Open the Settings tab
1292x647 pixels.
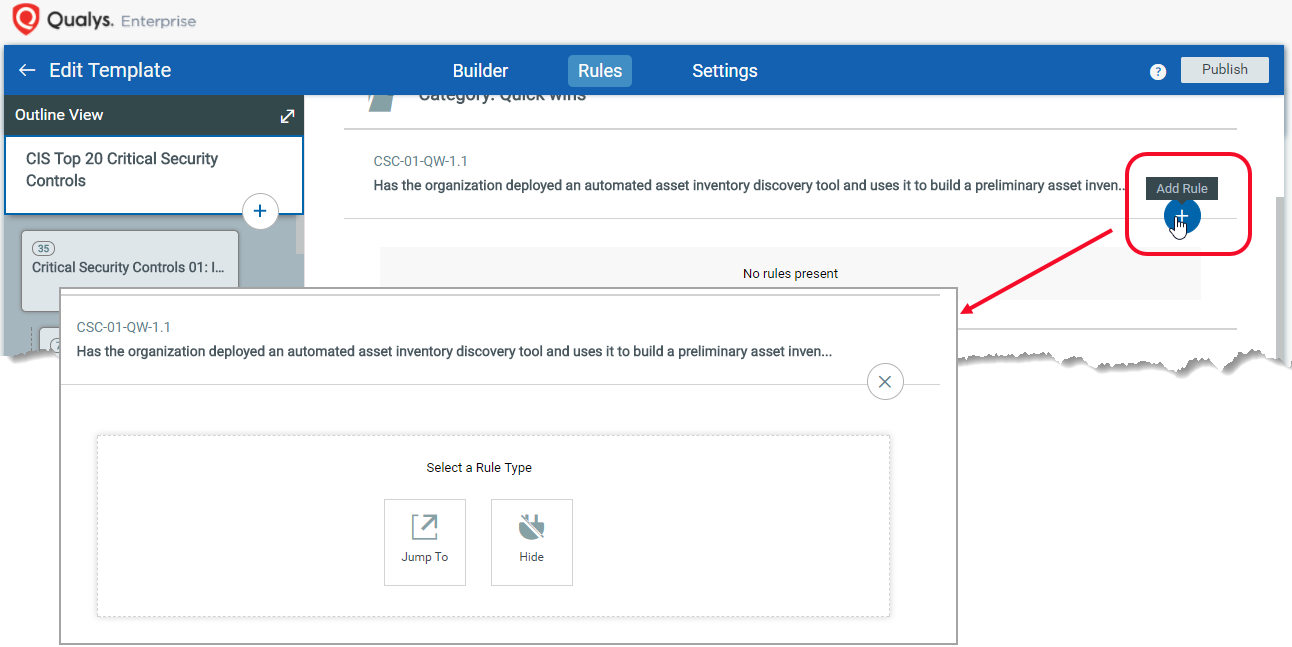(724, 71)
